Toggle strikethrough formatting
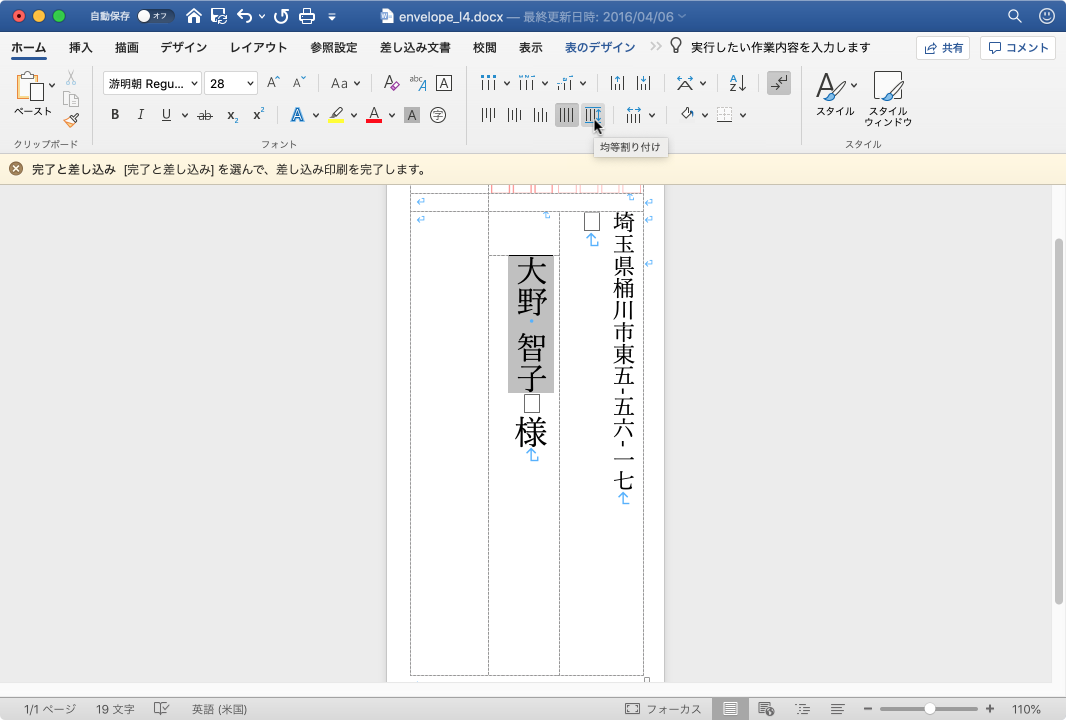This screenshot has height=720, width=1066. [205, 116]
